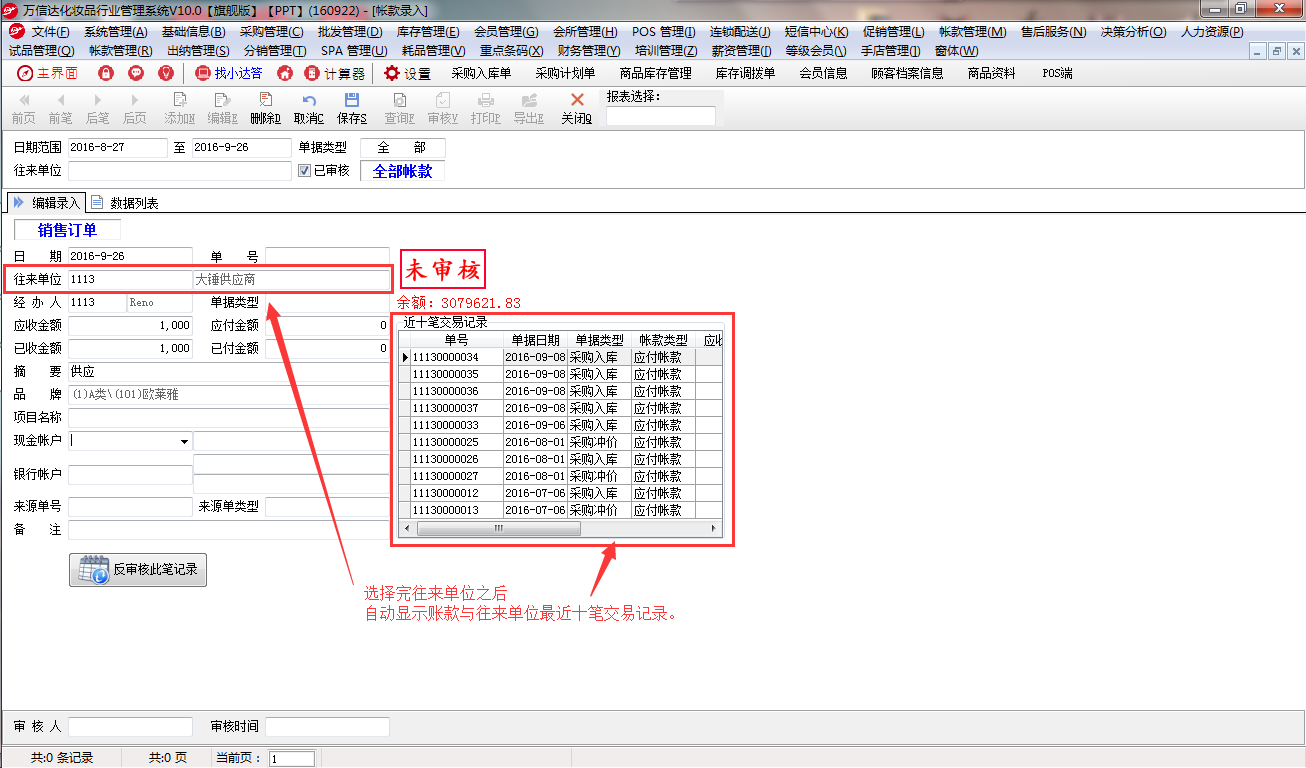This screenshot has width=1306, height=768.
Task: Click scrollbar right arrow in transaction table
Action: [713, 528]
